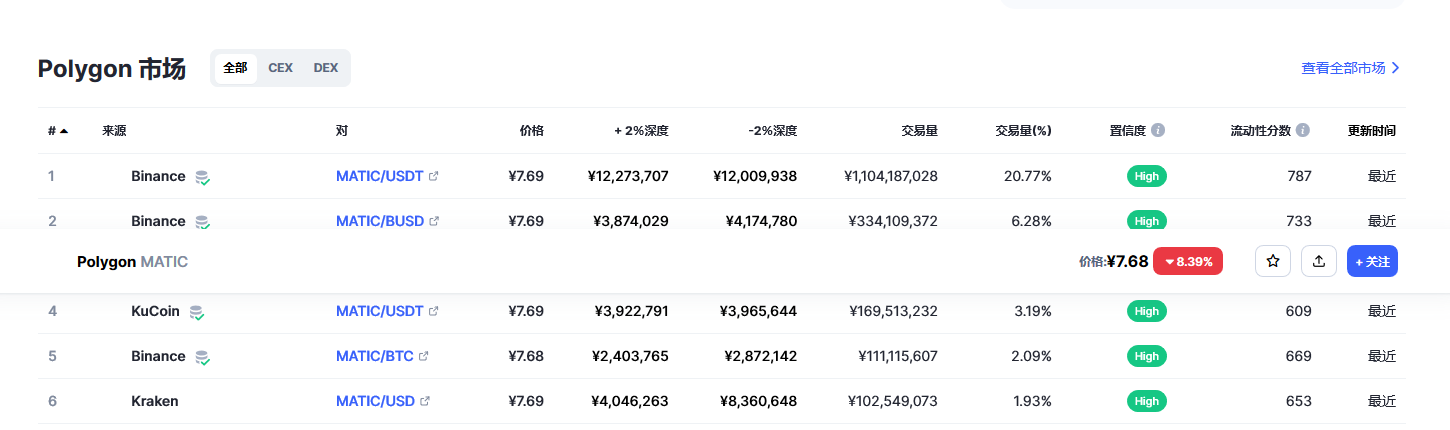Click the red 8.39% change badge
Screen dimensions: 1450x430
1188,261
